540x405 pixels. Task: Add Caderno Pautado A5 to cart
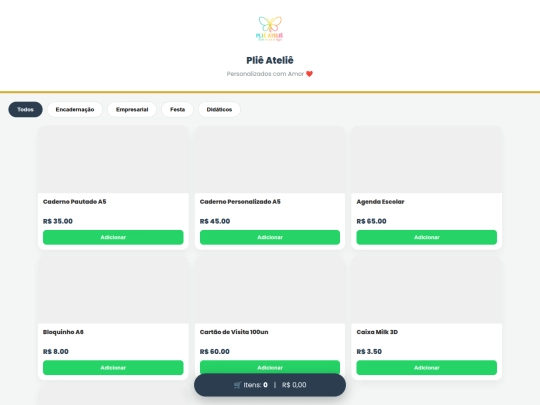click(113, 237)
